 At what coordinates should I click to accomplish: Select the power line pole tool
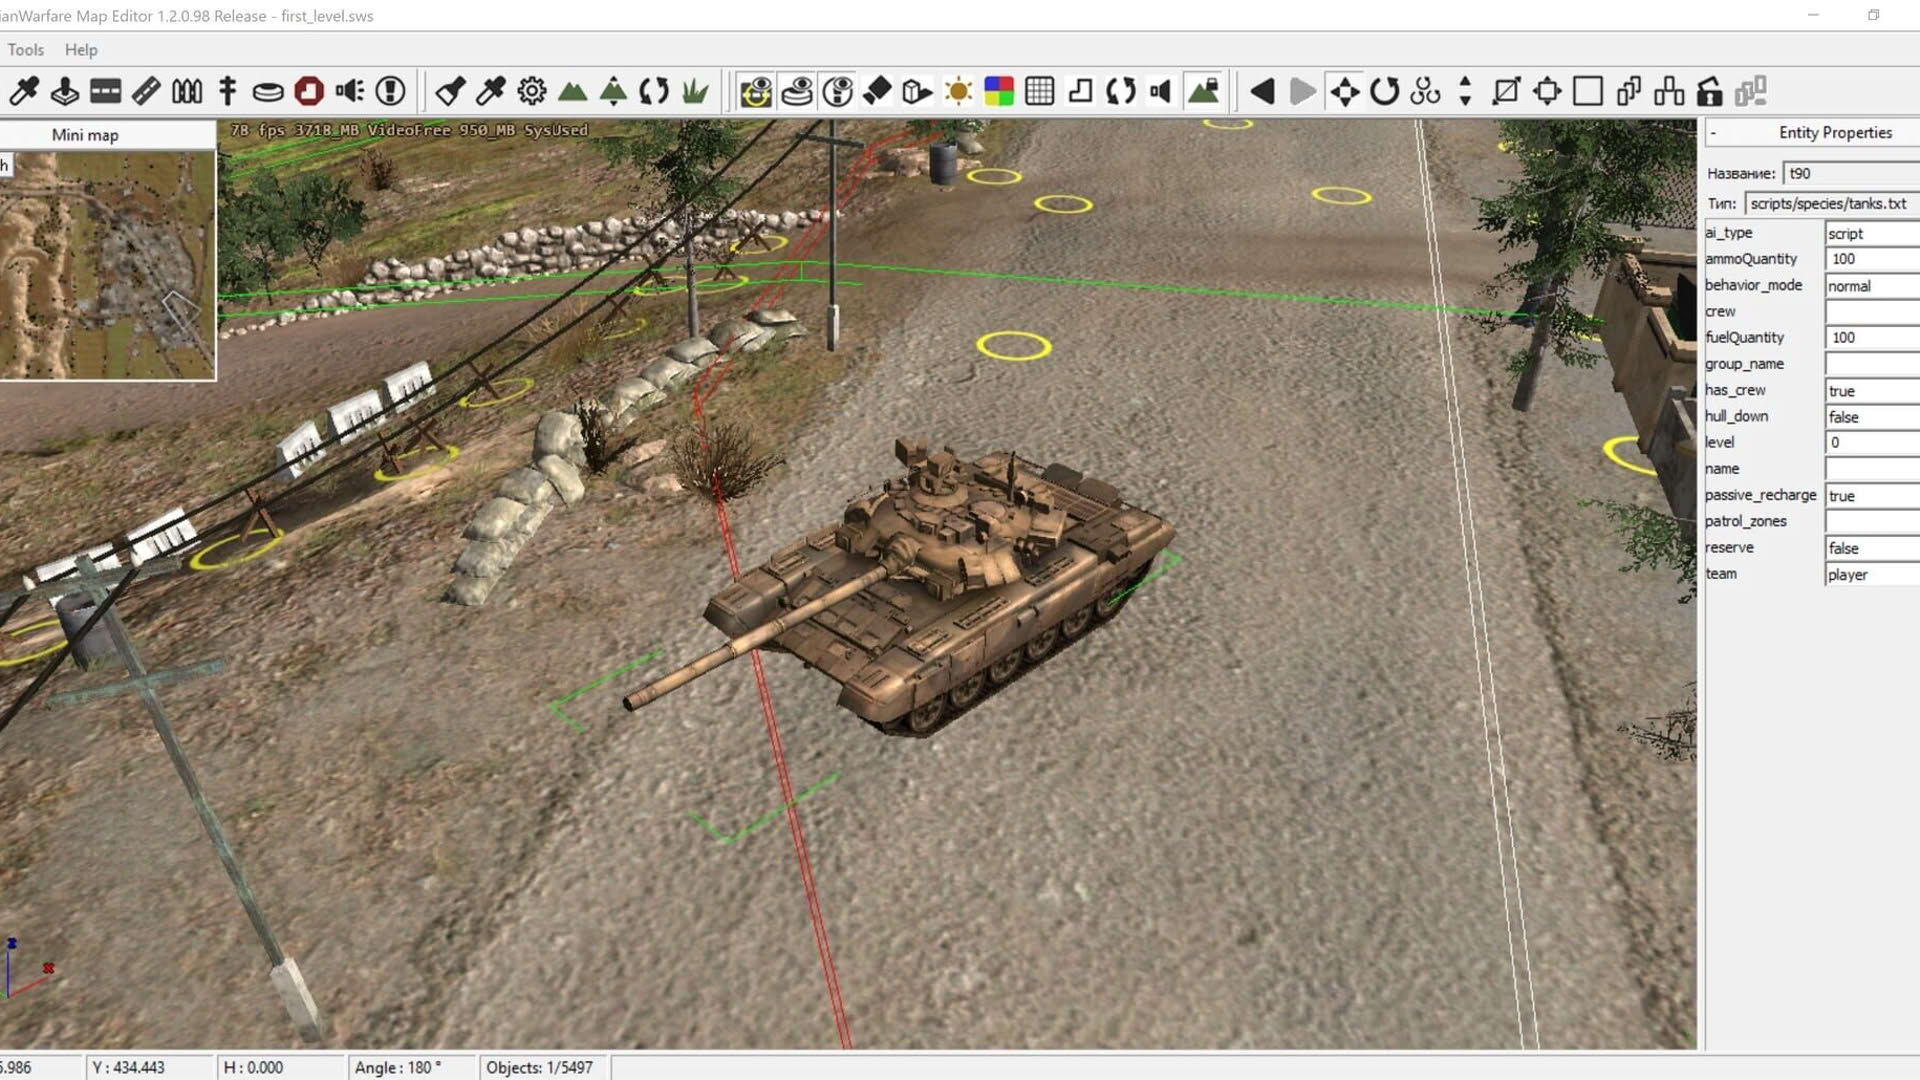(x=228, y=91)
